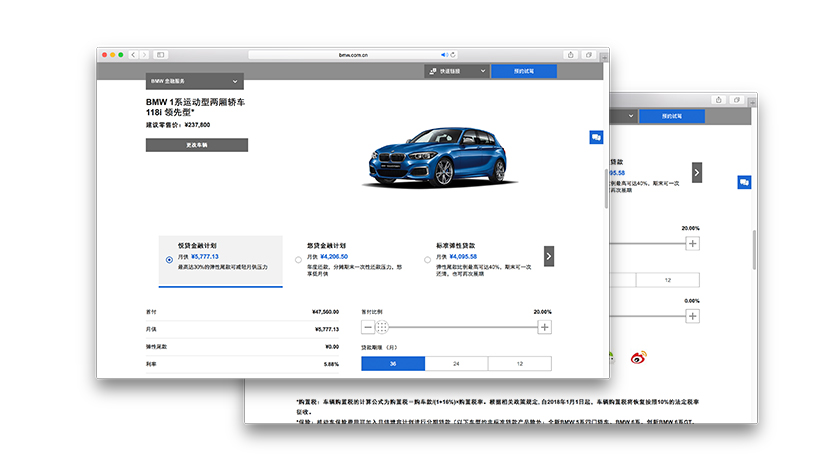Click the 更改车辆 change vehicle button
The height and width of the screenshot is (473, 840).
(x=197, y=145)
